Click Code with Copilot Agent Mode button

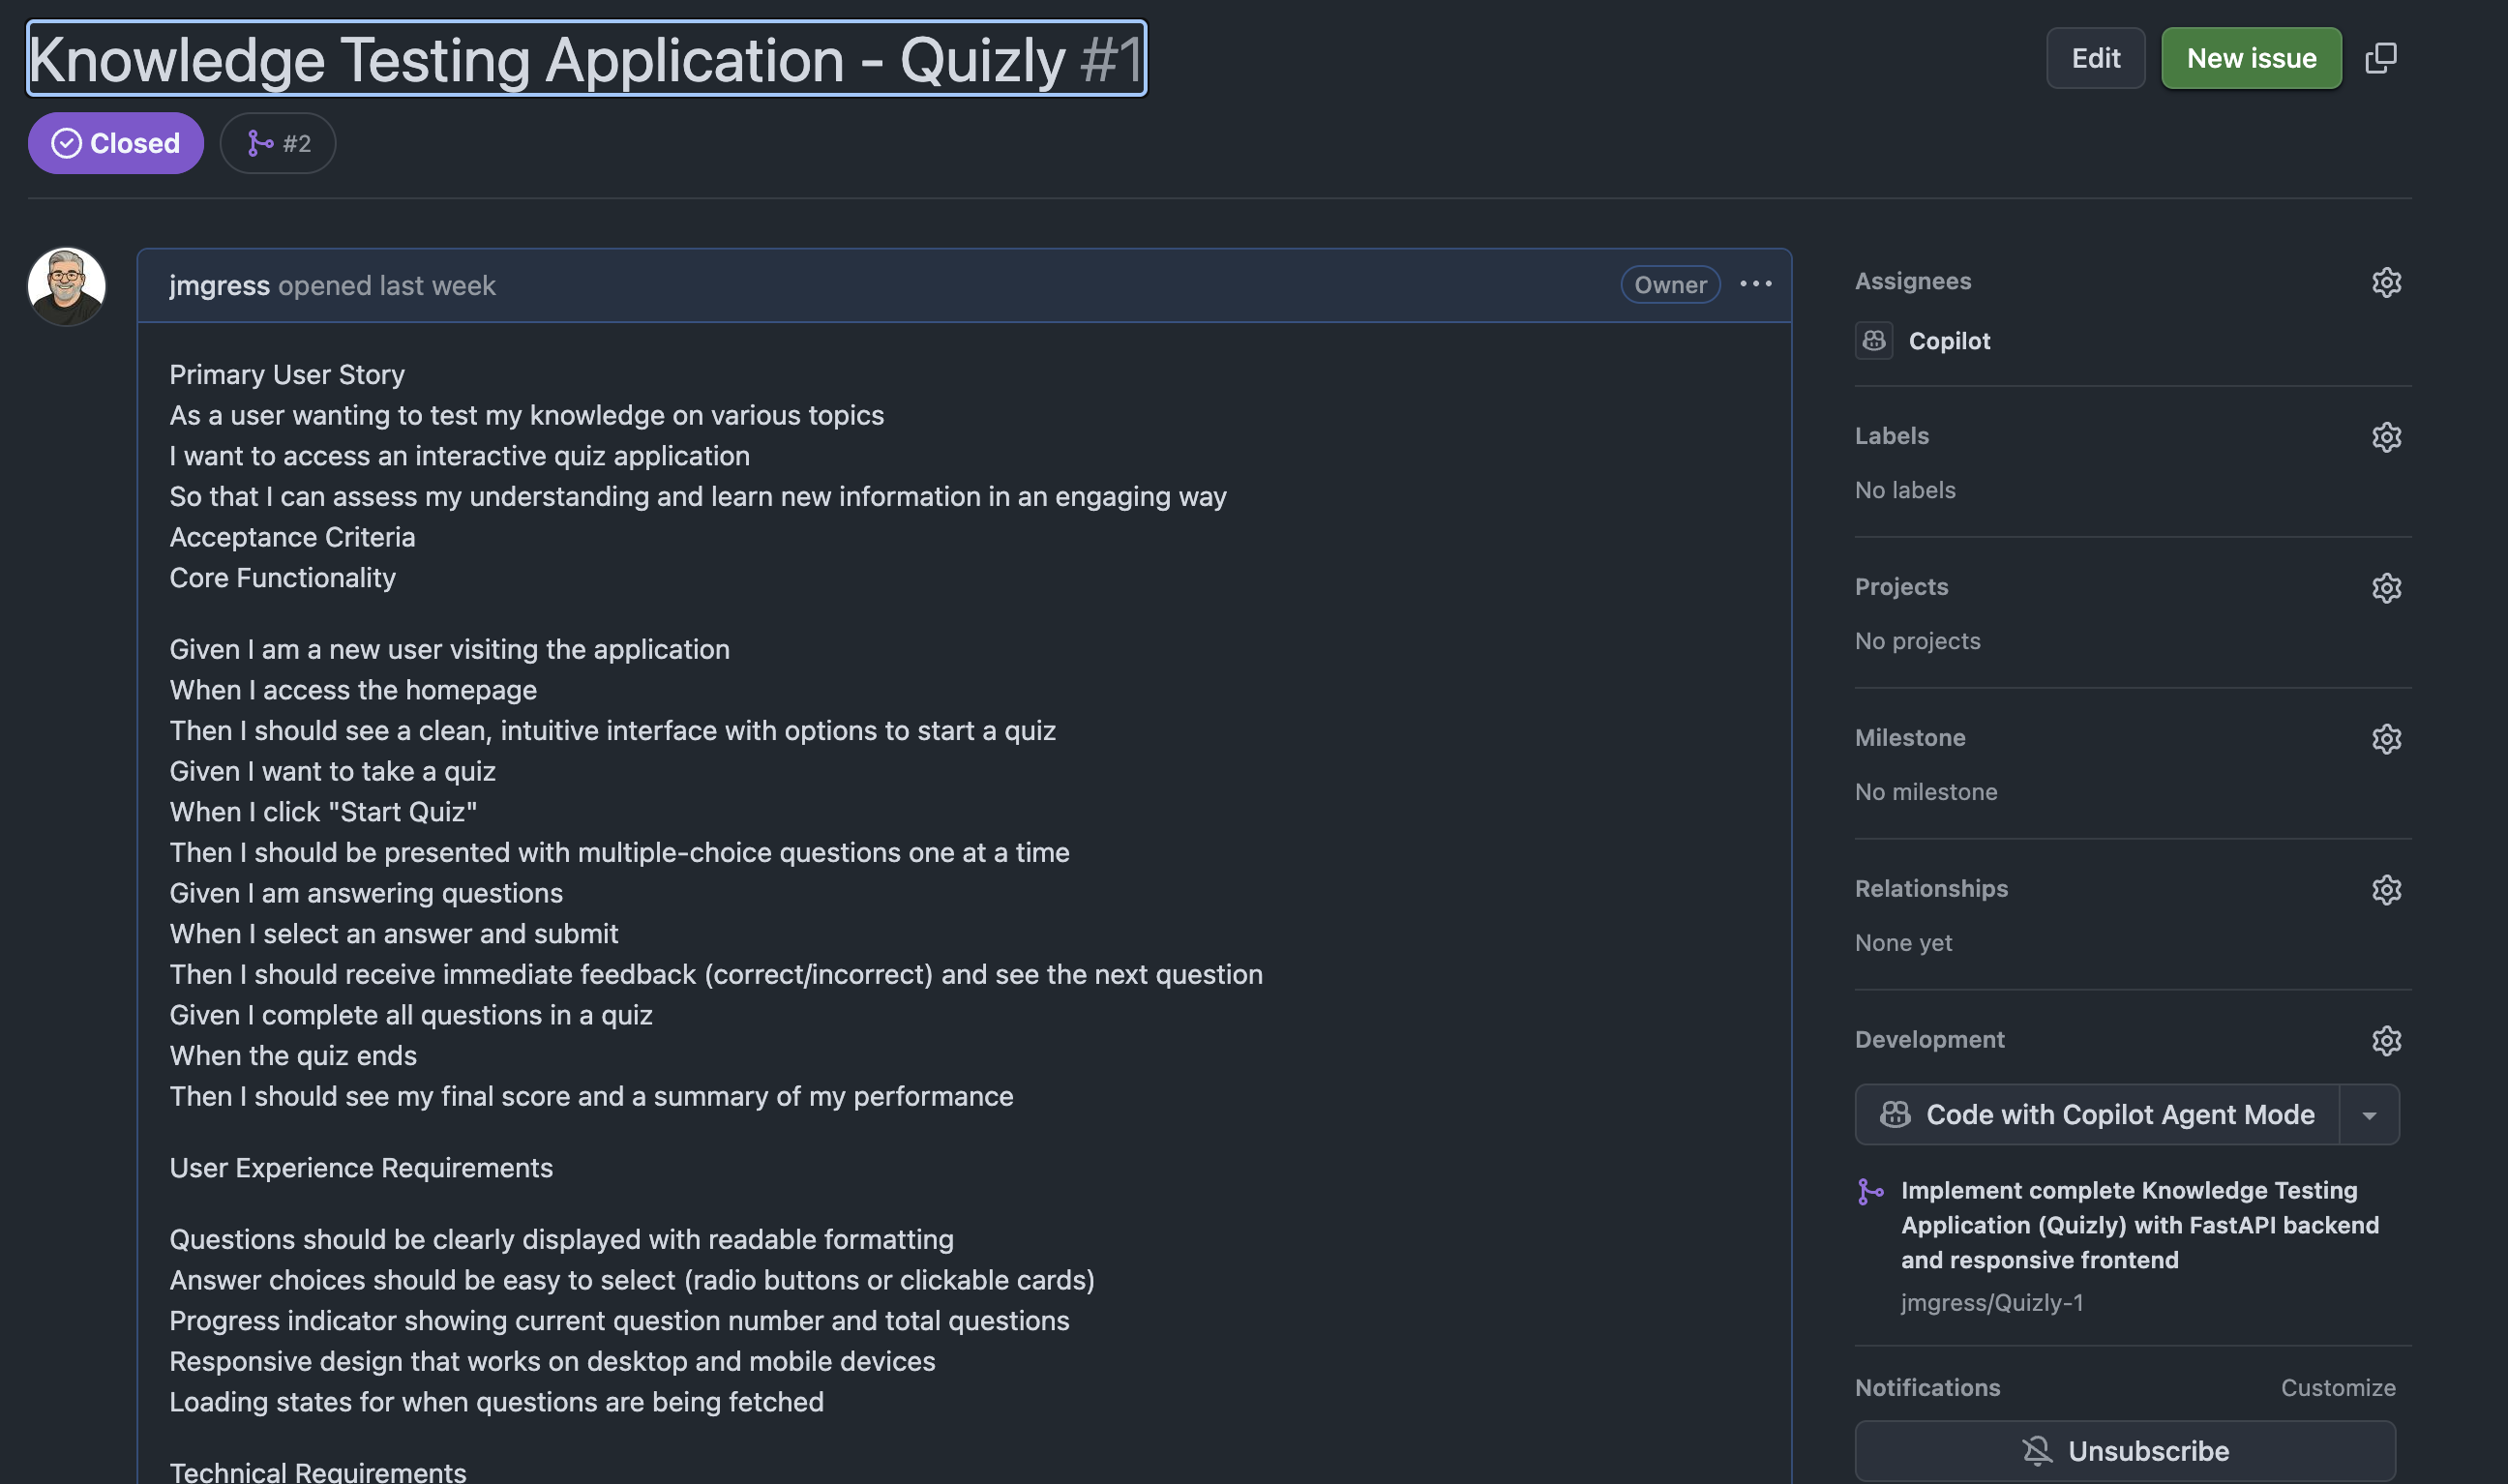(x=2098, y=1114)
